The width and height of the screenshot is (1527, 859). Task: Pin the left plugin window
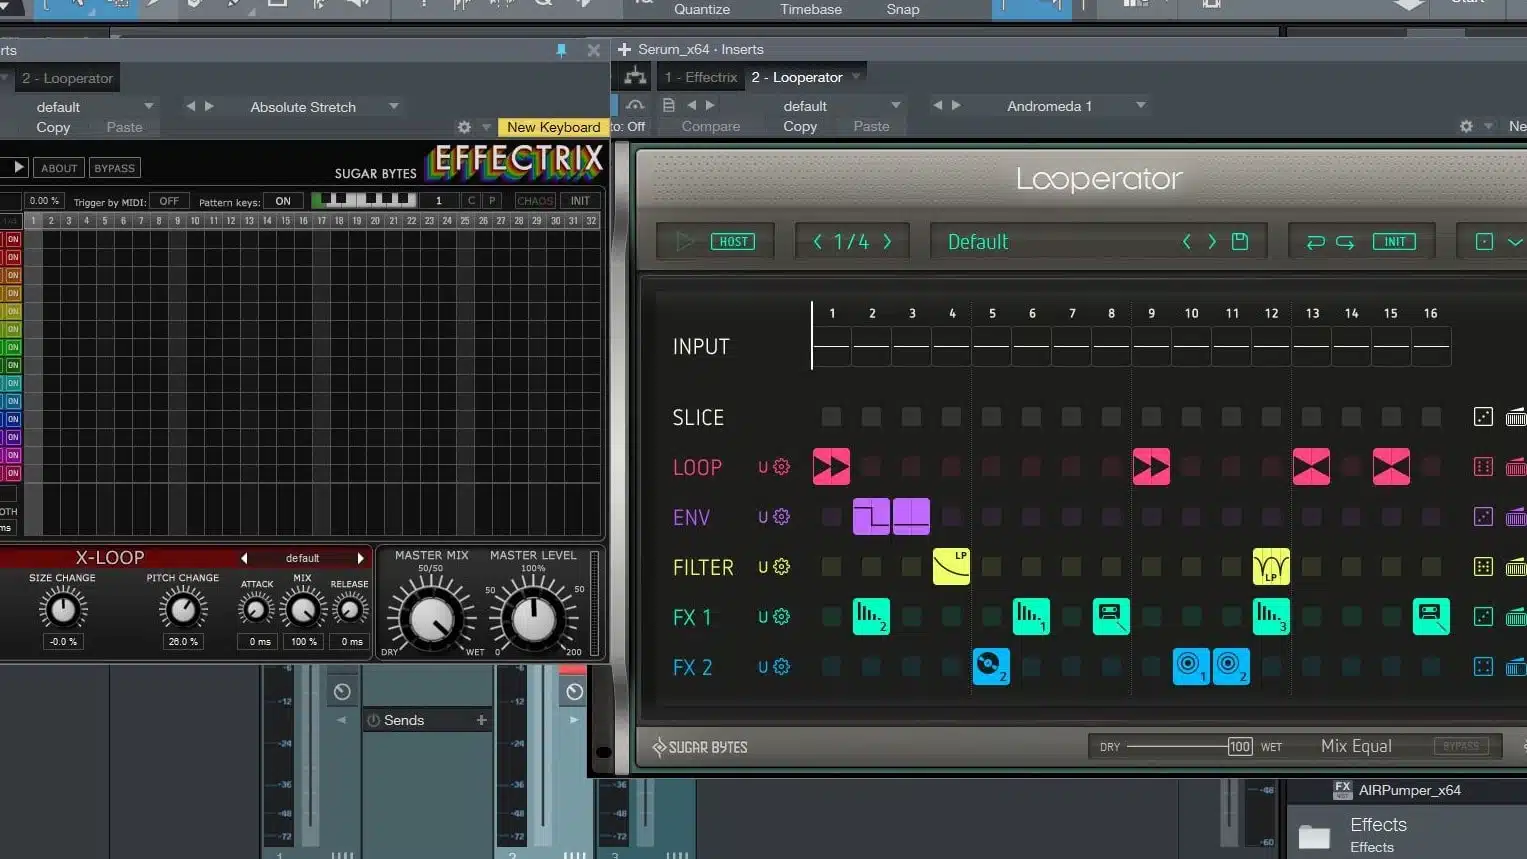(561, 50)
